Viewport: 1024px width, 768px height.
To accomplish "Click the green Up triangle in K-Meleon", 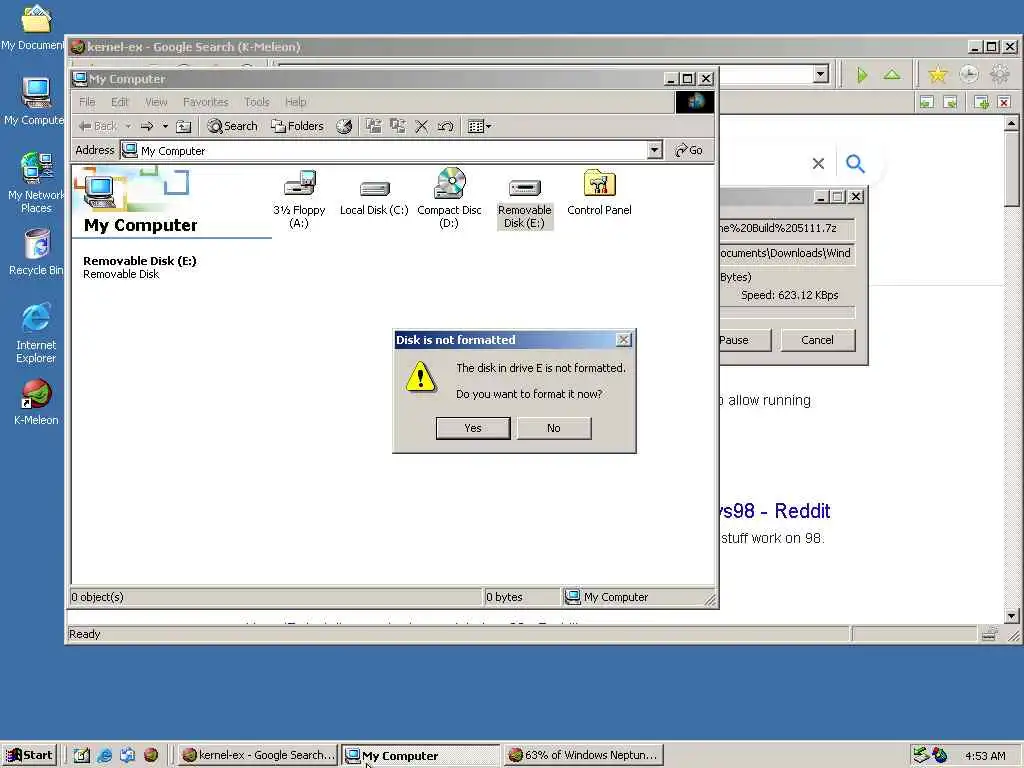I will (x=892, y=74).
